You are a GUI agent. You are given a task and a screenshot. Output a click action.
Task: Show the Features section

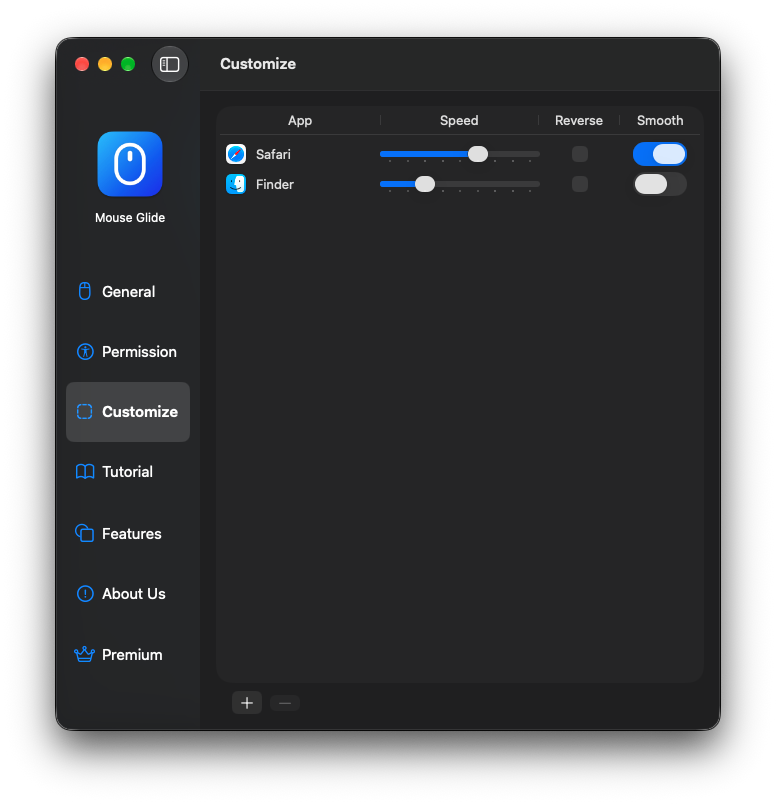click(x=128, y=534)
